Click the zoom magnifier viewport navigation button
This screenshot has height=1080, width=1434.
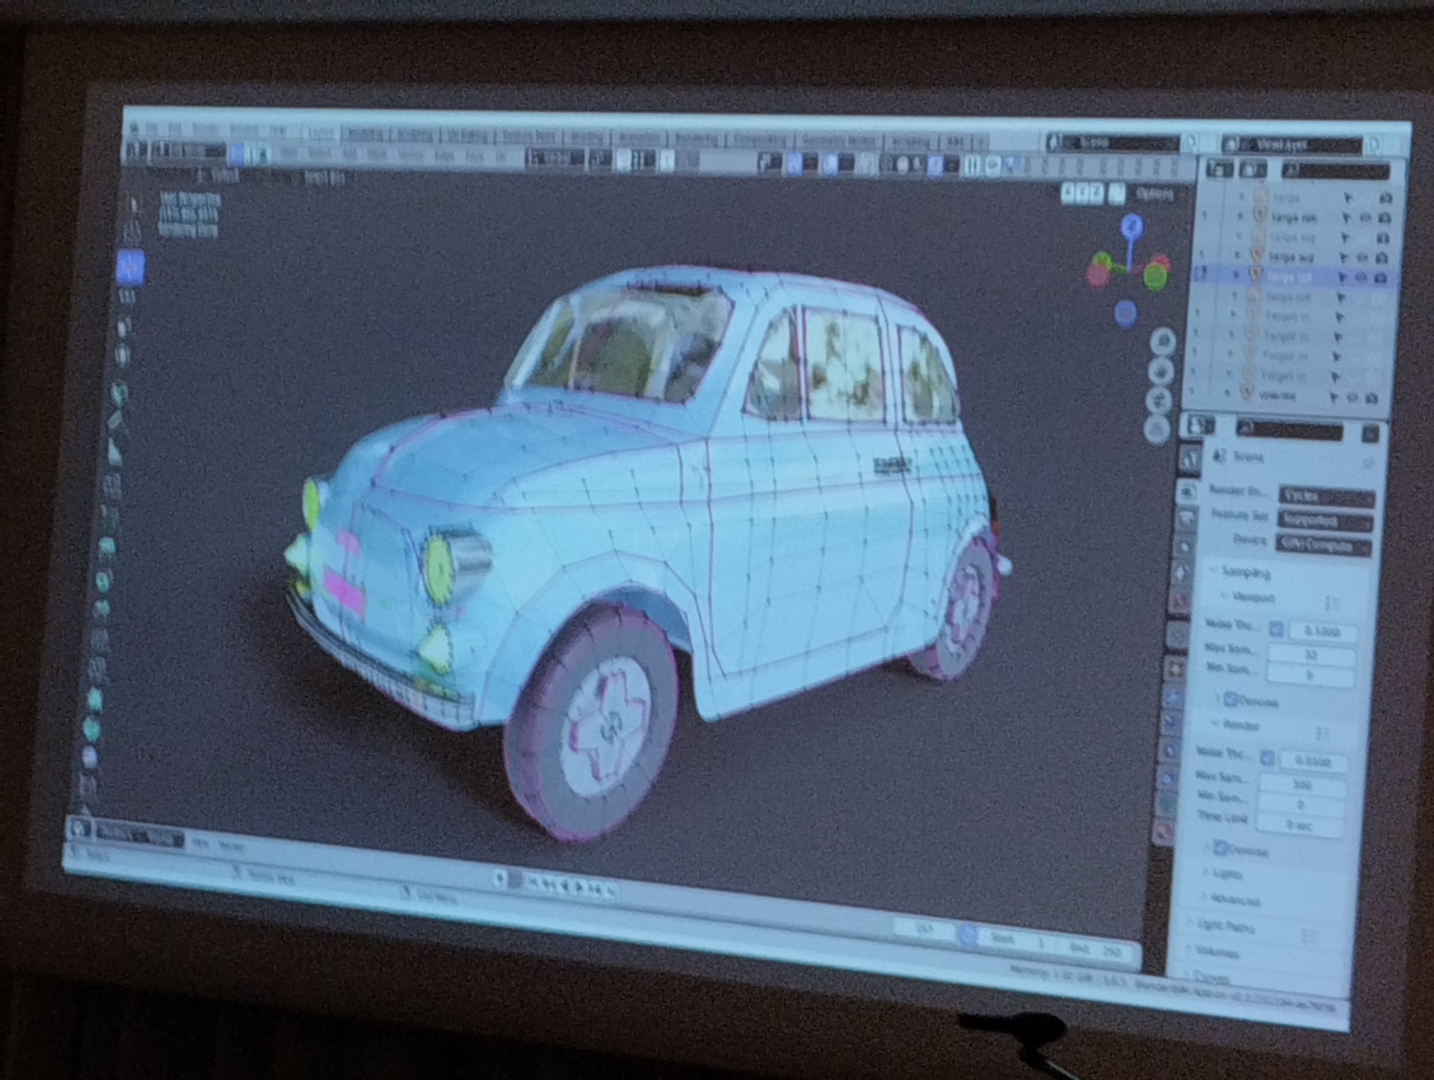1162,342
